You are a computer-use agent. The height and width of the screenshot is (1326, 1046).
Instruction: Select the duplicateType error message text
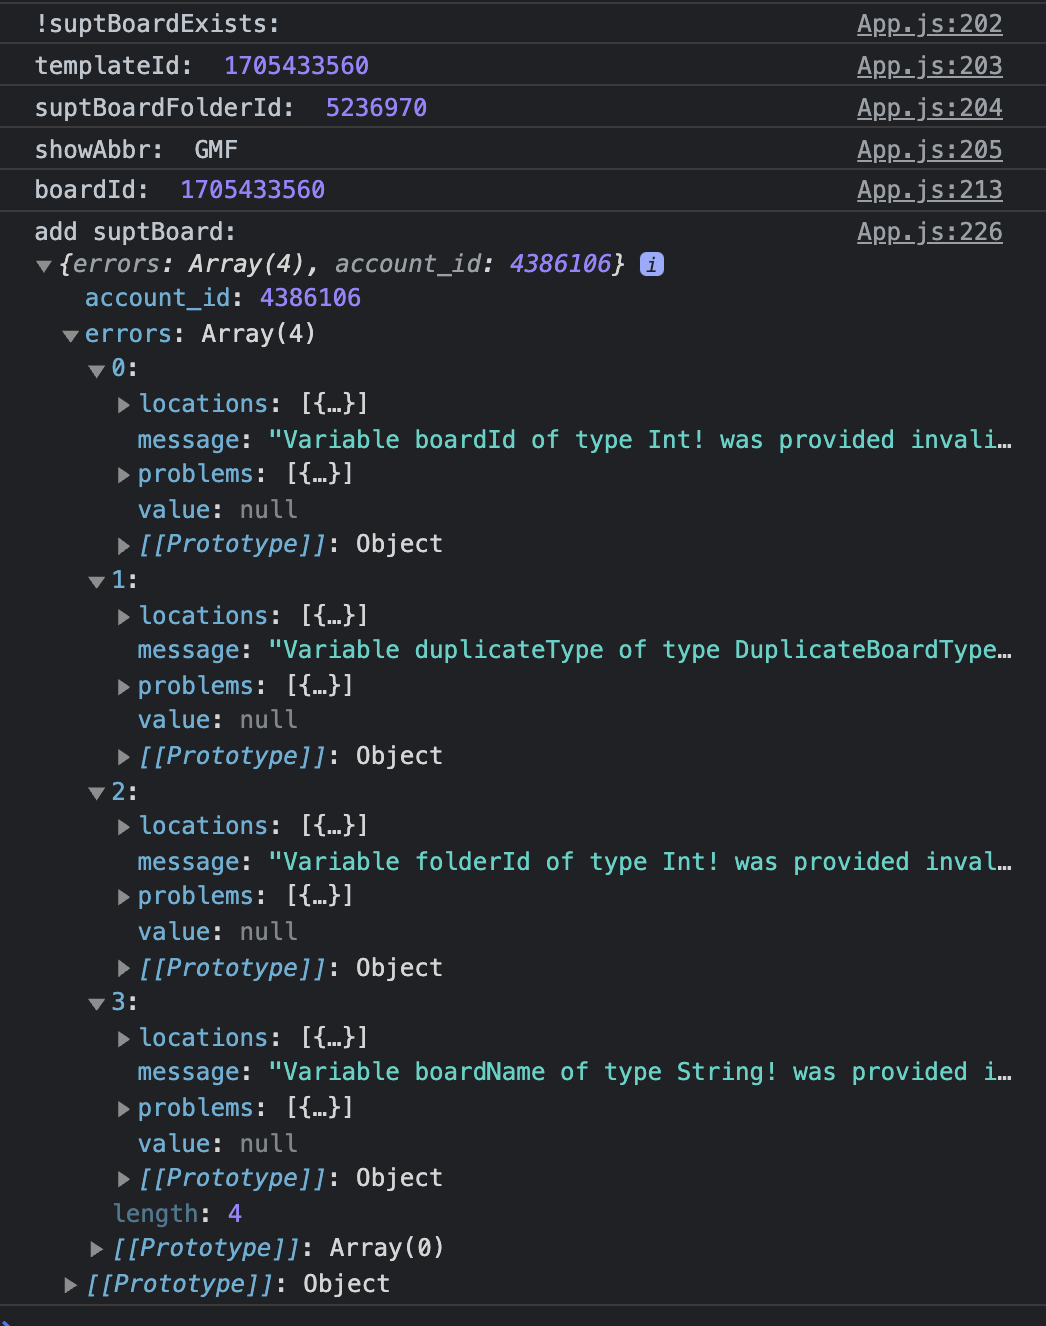(640, 650)
